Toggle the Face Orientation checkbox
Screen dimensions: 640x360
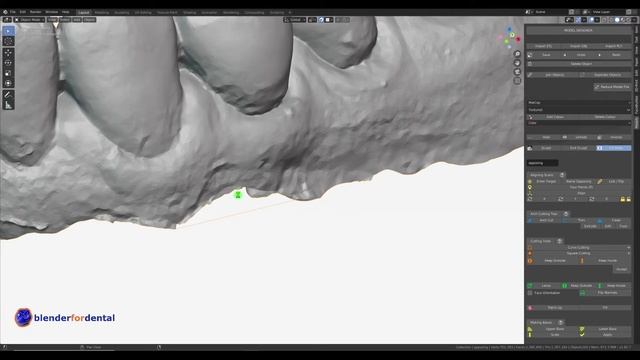pyautogui.click(x=530, y=293)
